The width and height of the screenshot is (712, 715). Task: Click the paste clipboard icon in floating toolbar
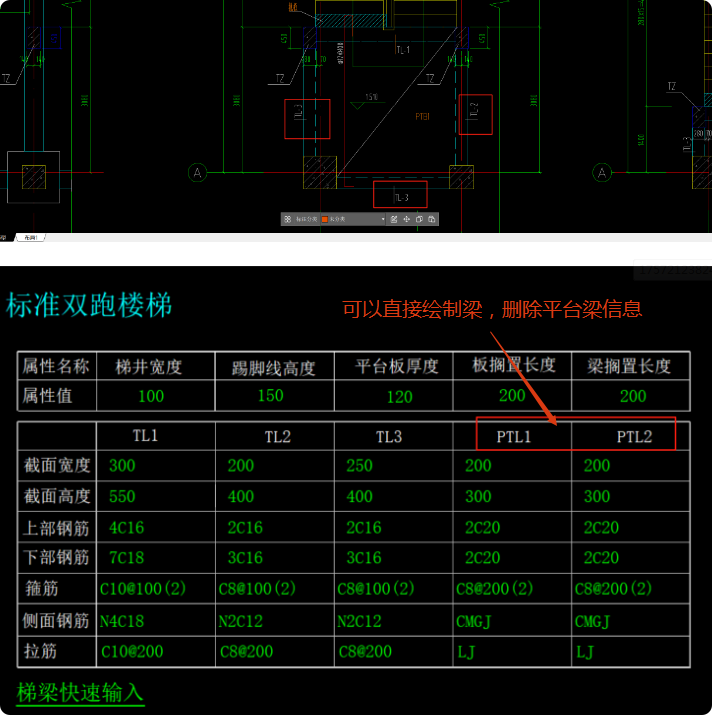point(431,219)
